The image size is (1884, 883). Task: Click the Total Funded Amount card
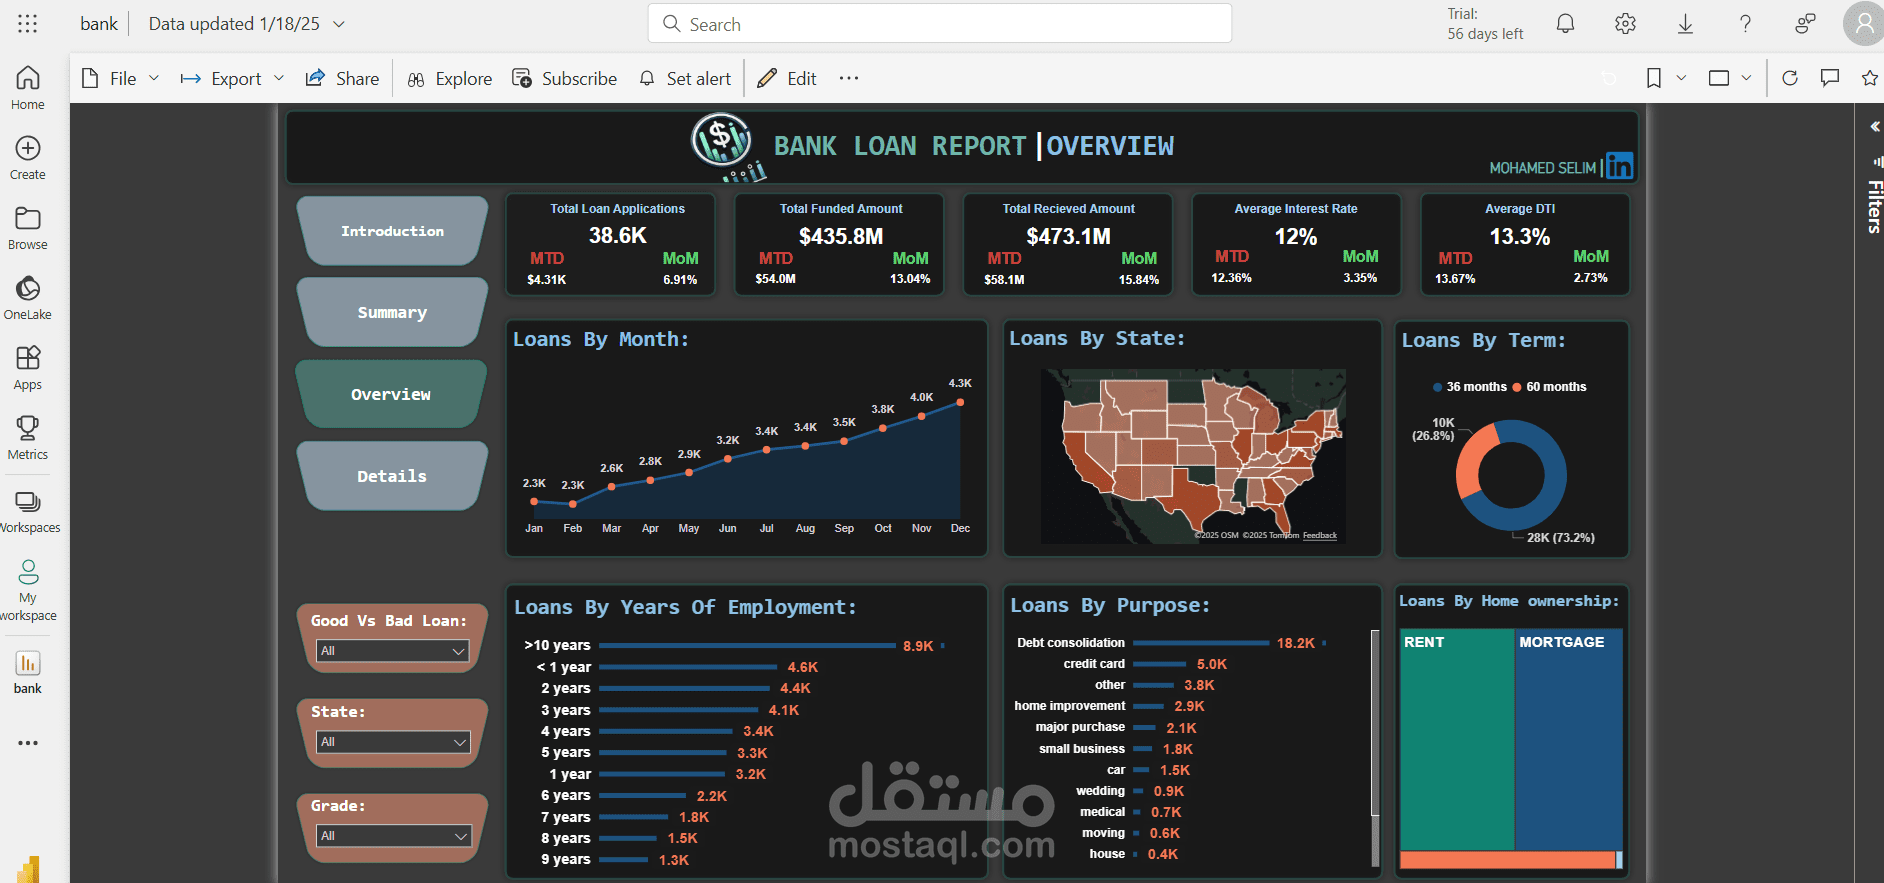(x=840, y=244)
